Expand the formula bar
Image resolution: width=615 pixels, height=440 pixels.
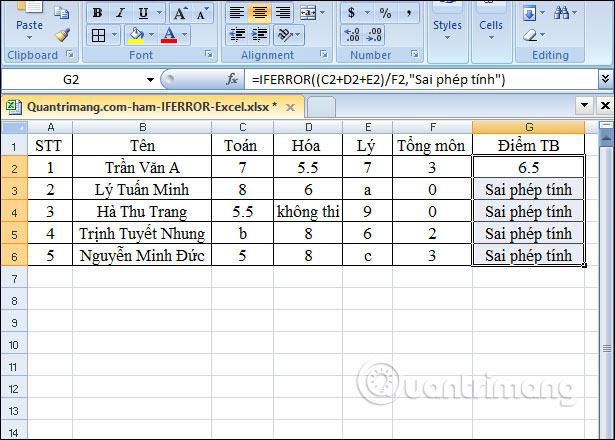605,79
